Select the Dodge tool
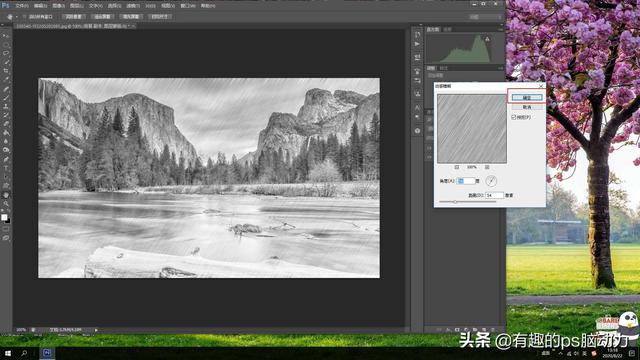Viewport: 640px width, 360px height. [6, 150]
